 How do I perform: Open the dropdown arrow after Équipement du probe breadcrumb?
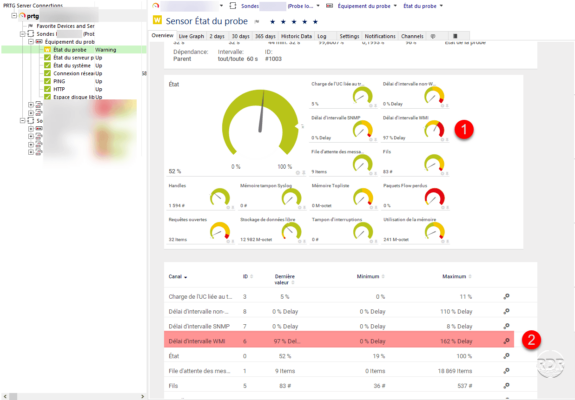tap(395, 6)
